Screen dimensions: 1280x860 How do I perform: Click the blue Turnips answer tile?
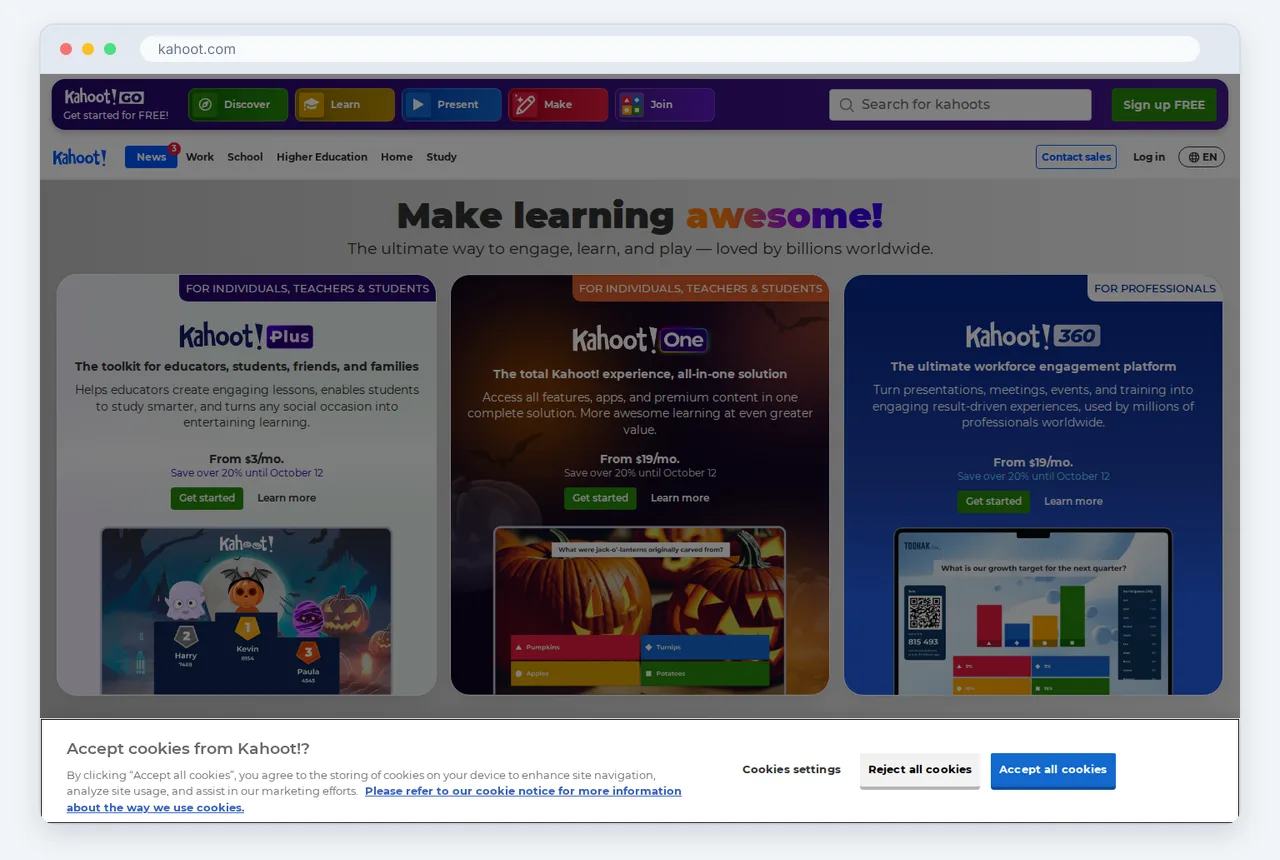tap(705, 647)
